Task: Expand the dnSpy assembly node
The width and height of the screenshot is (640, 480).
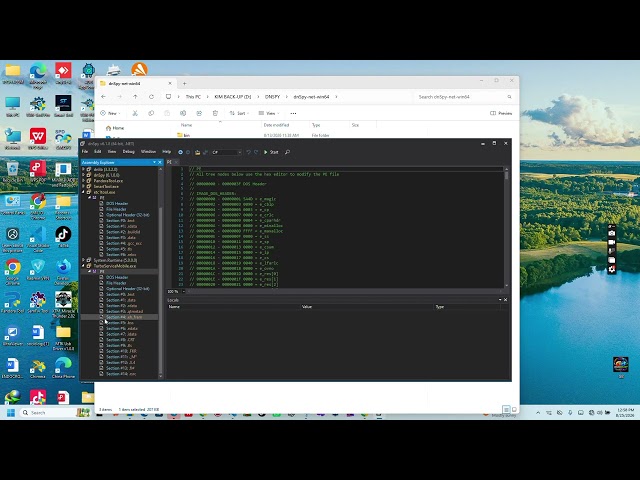Action: (84, 175)
